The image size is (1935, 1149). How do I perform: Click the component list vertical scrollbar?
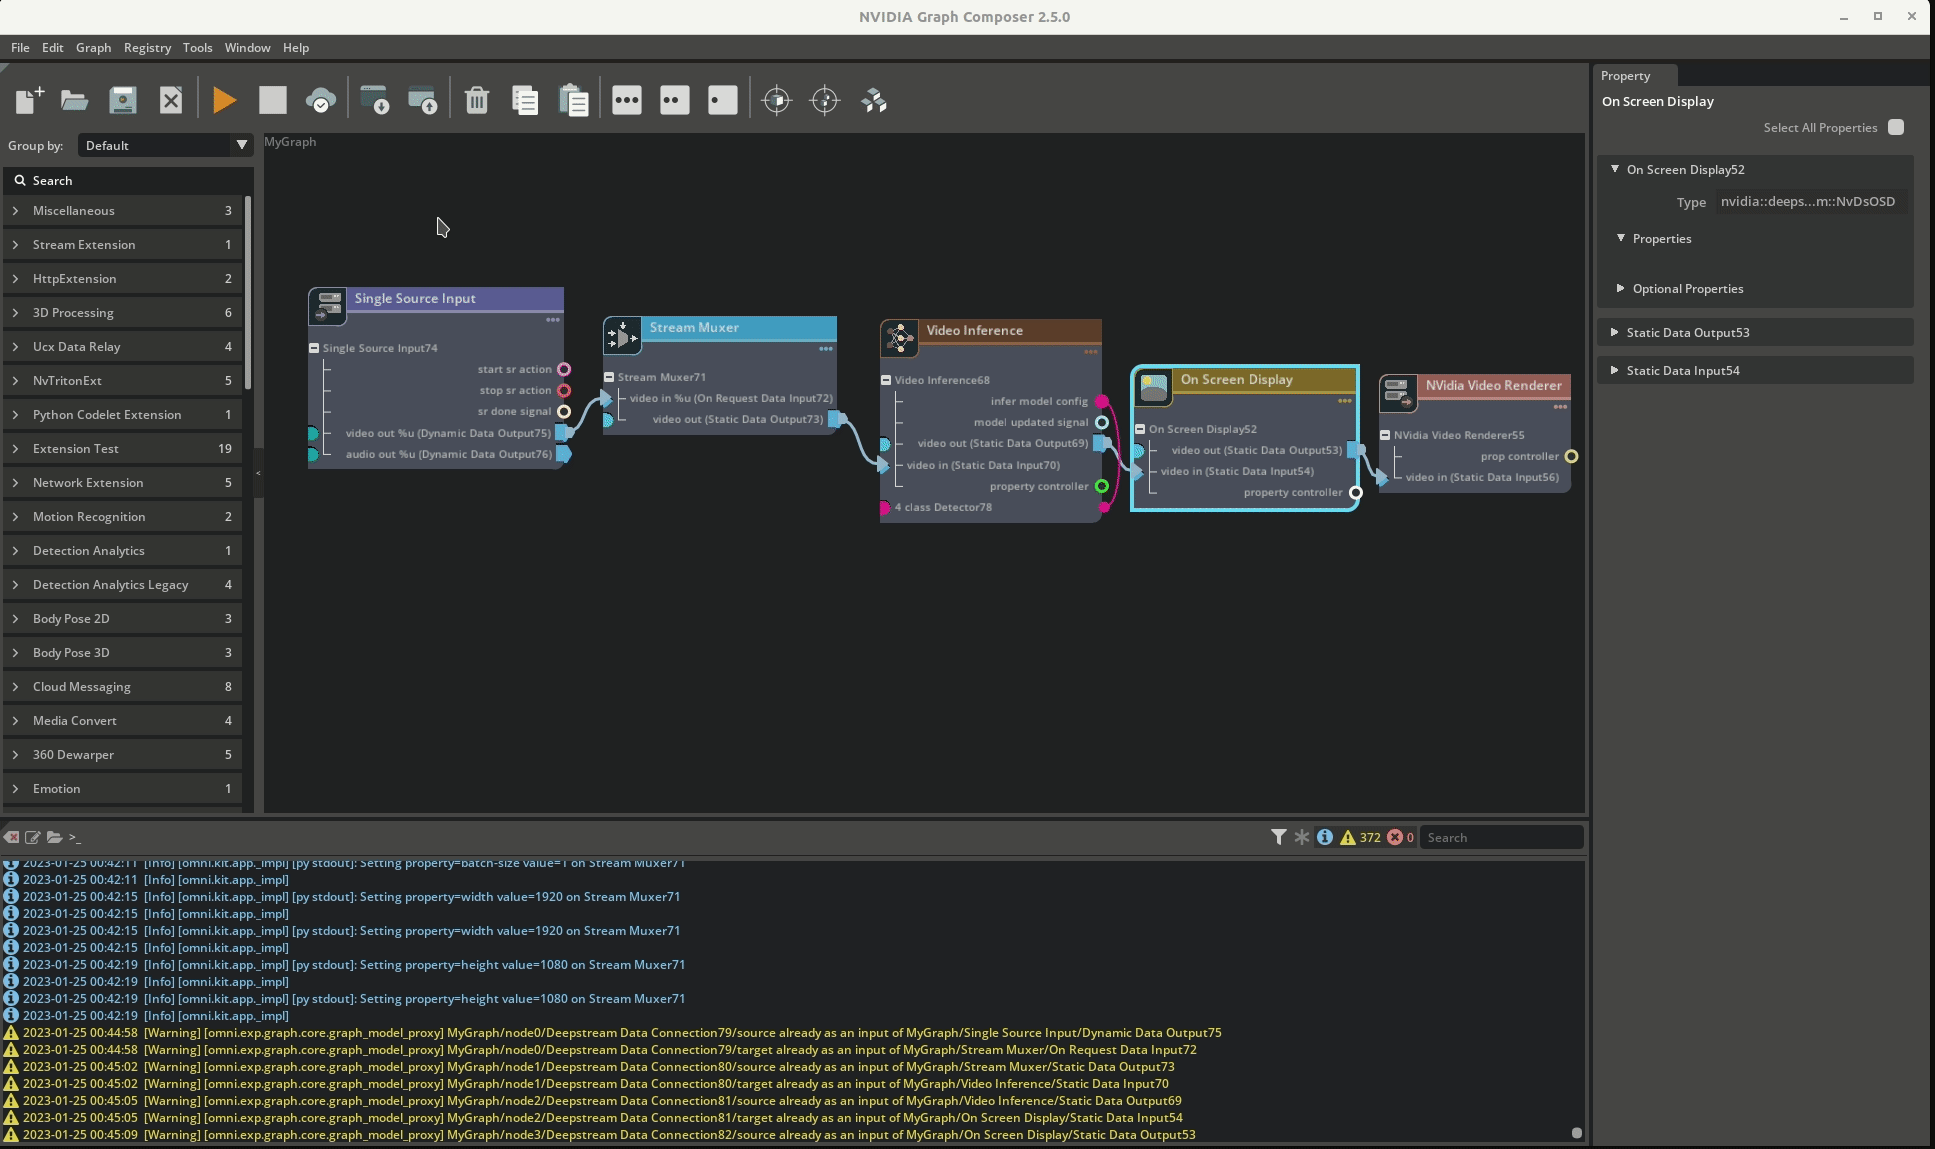tap(248, 293)
